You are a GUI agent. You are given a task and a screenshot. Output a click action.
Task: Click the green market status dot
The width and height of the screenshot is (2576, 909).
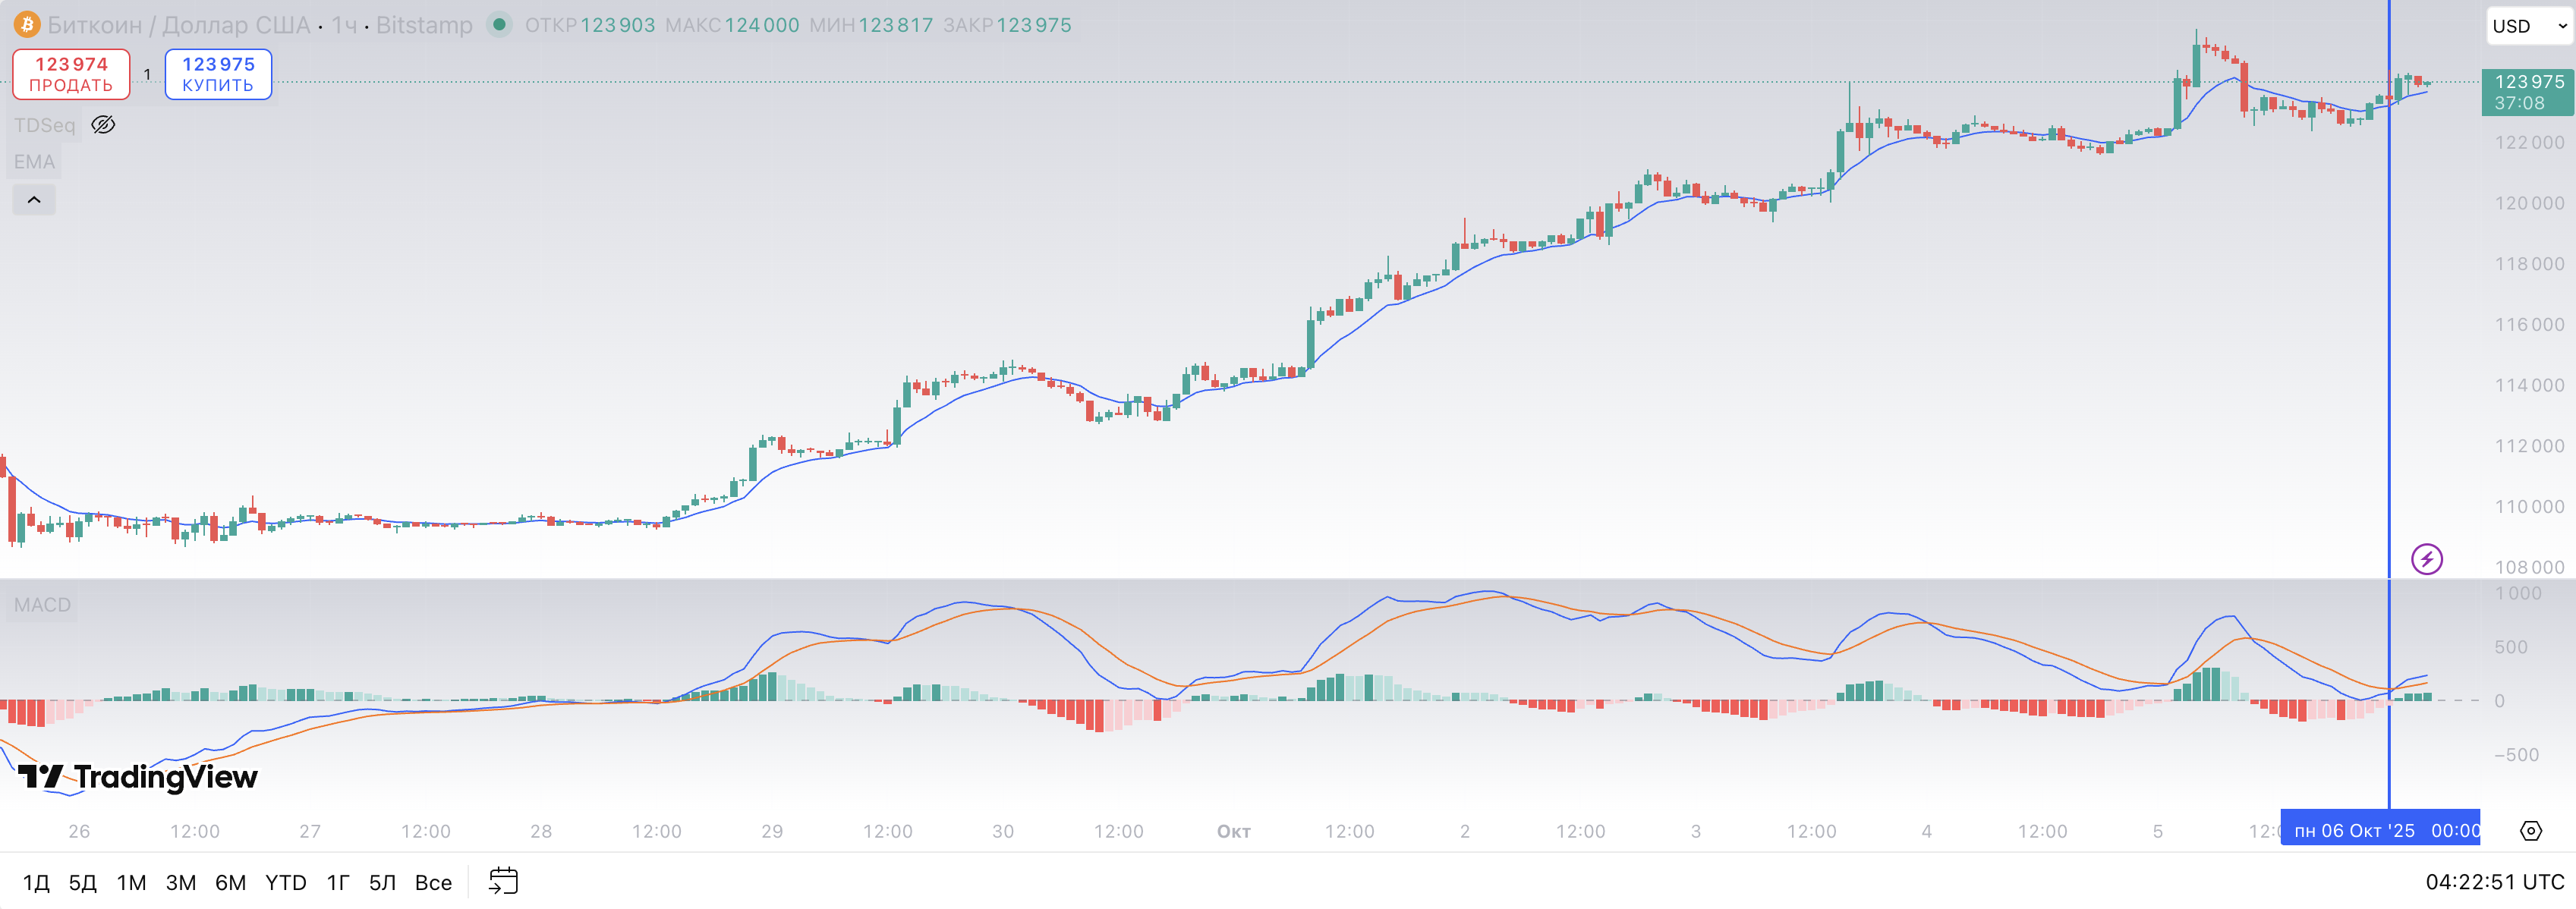499,25
